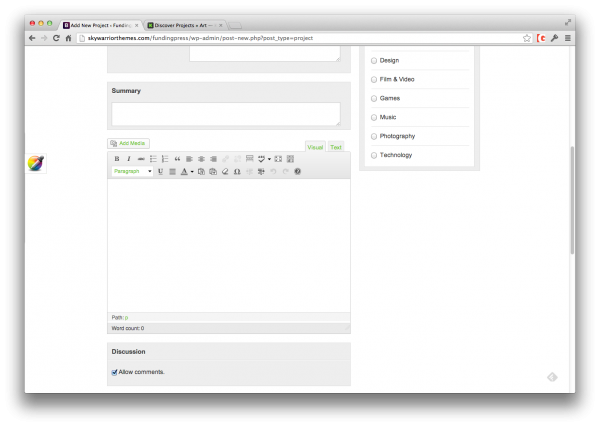Paste from Word
This screenshot has width=600, height=427.
pyautogui.click(x=213, y=171)
